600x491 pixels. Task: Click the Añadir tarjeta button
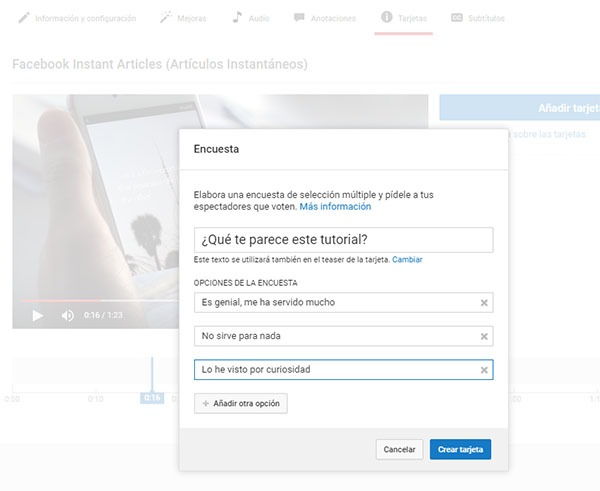click(x=520, y=108)
